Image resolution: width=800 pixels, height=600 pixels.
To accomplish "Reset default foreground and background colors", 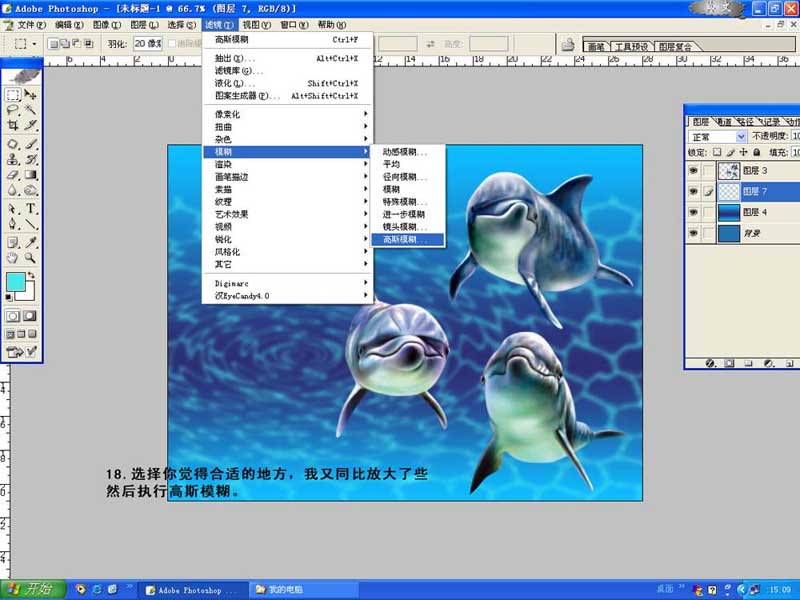I will coord(9,297).
